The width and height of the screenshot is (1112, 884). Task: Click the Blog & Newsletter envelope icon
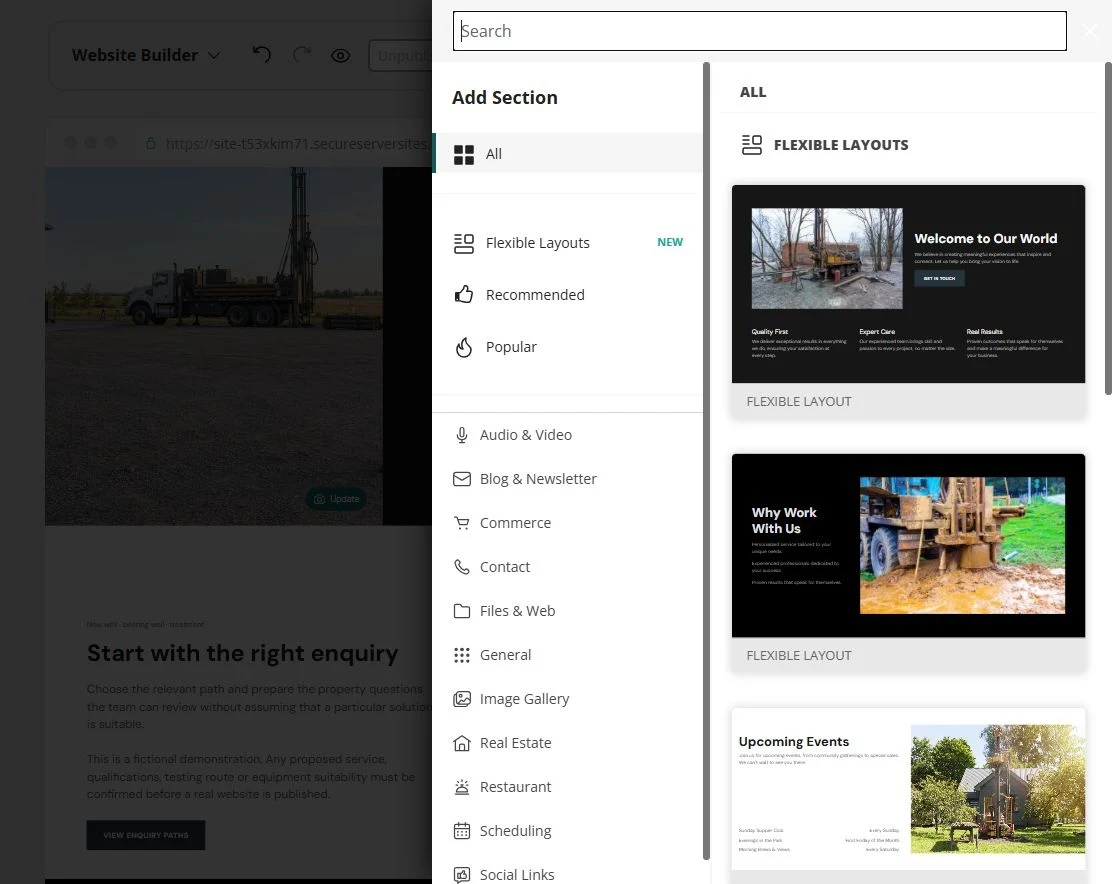(x=462, y=479)
